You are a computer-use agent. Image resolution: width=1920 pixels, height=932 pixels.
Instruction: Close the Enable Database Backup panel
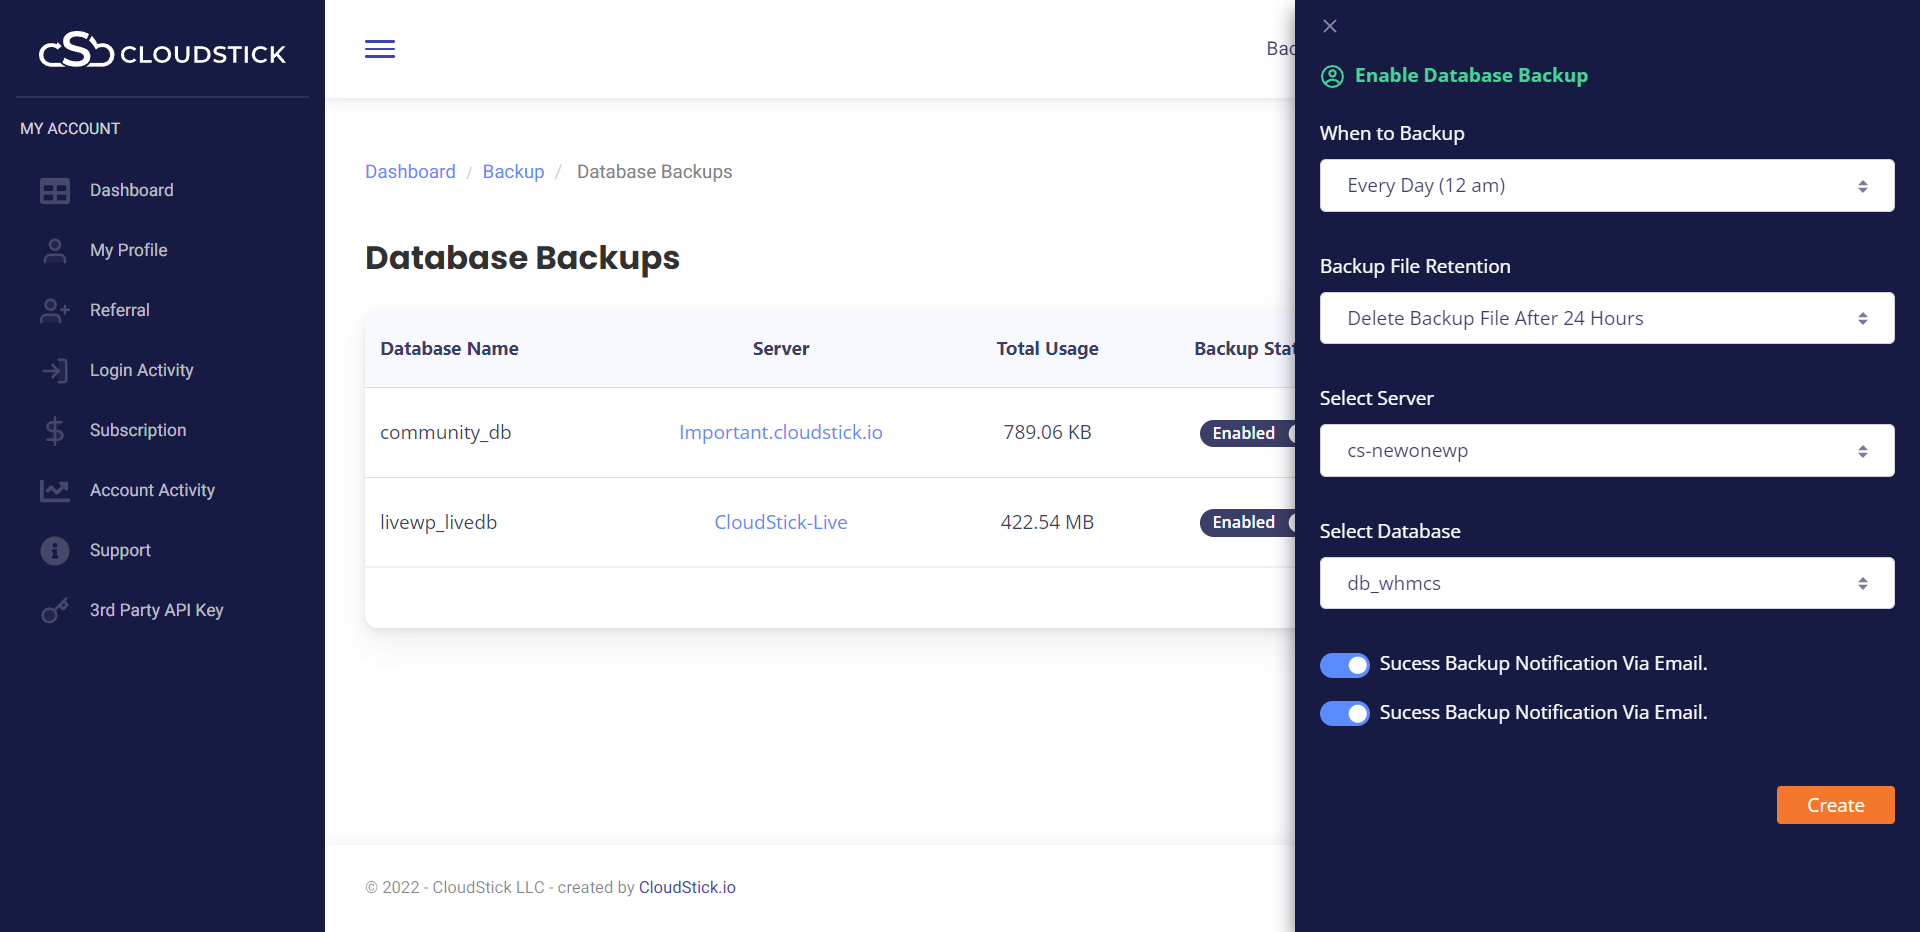click(1330, 26)
